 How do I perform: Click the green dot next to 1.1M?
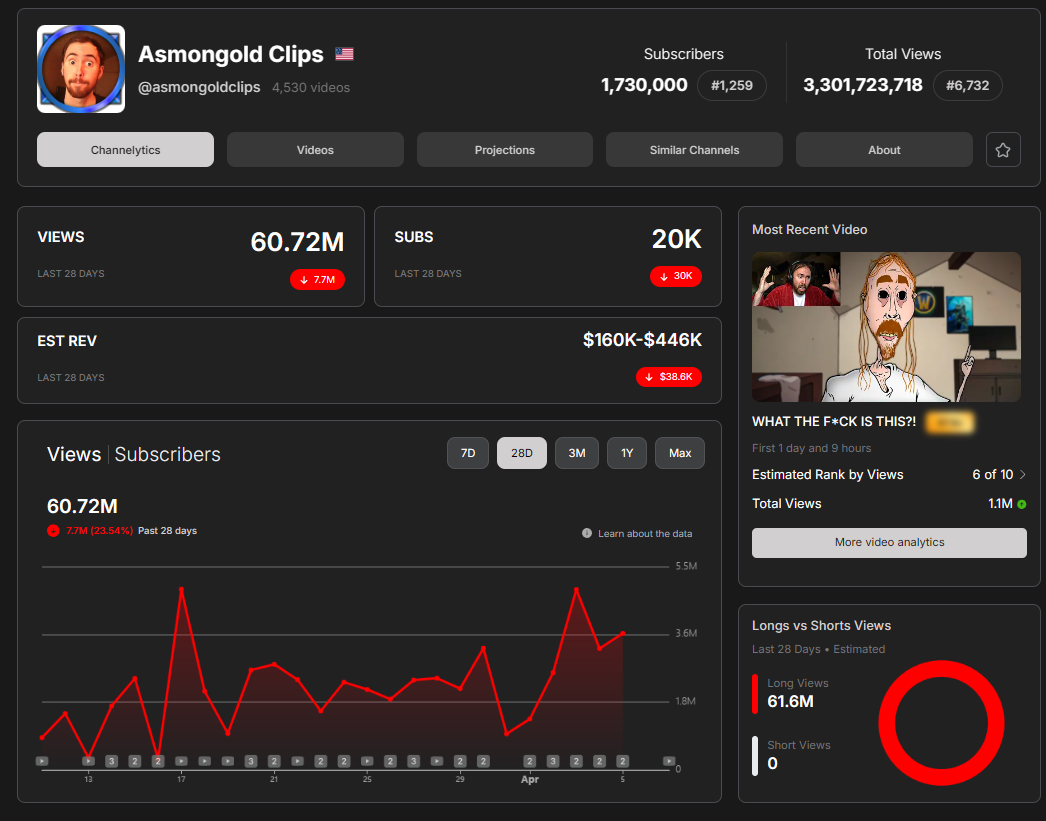[x=1022, y=504]
